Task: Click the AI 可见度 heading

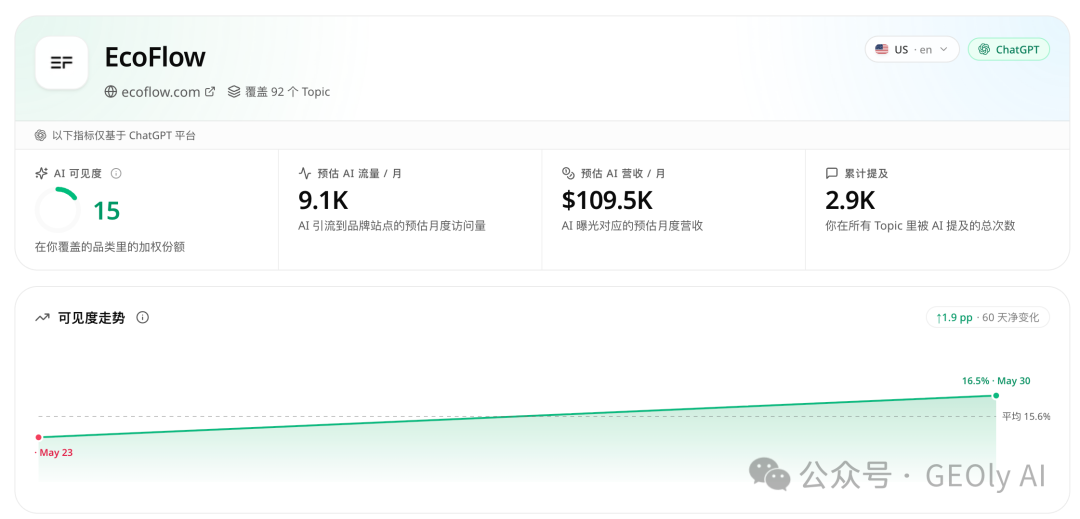Action: tap(78, 173)
